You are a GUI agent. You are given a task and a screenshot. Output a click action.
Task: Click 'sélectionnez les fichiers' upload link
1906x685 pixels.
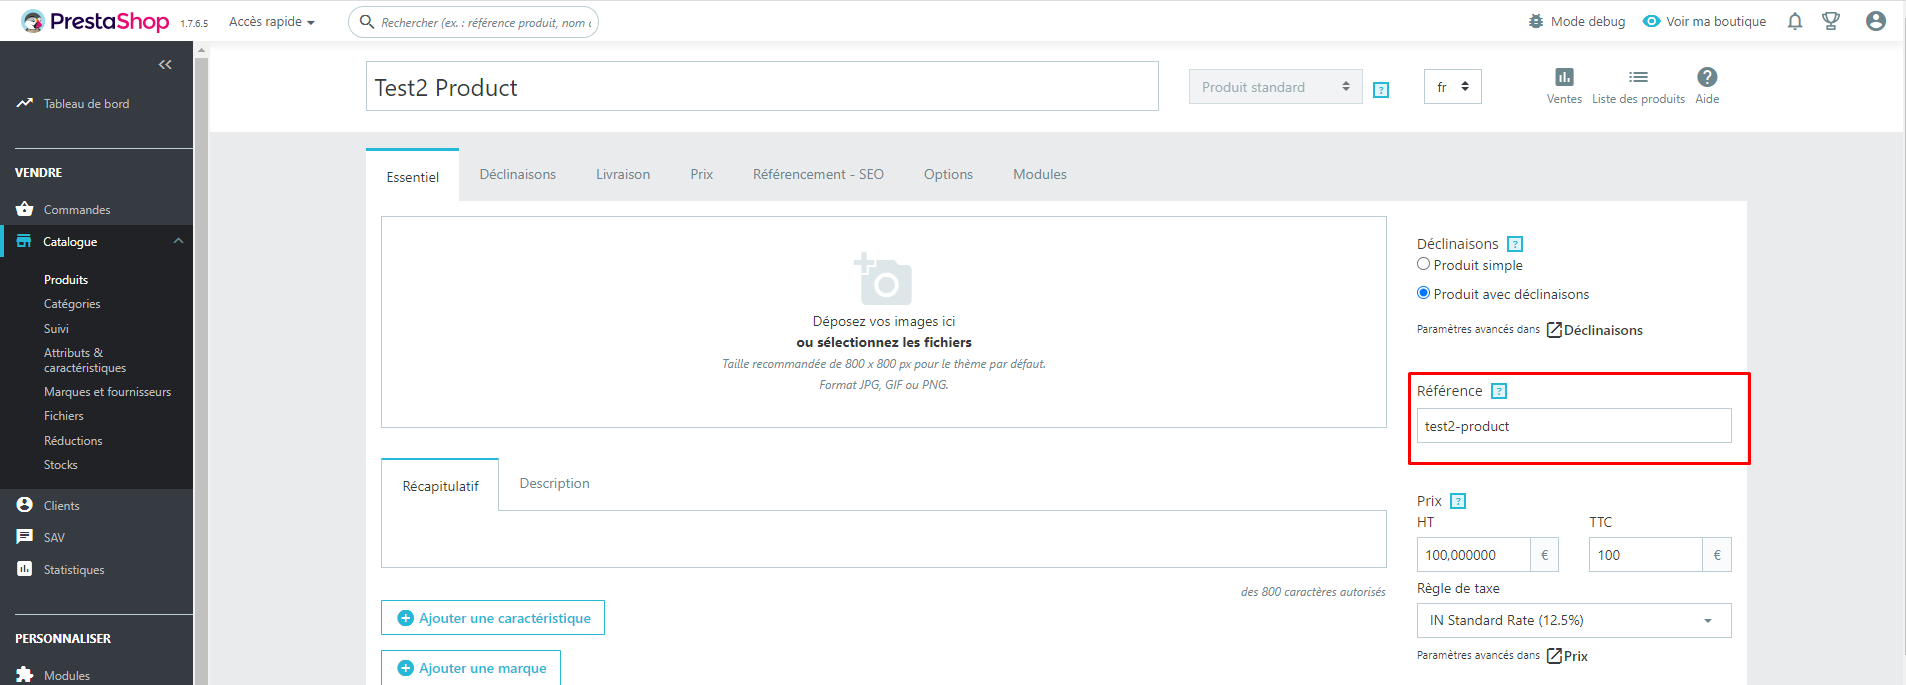coord(894,342)
